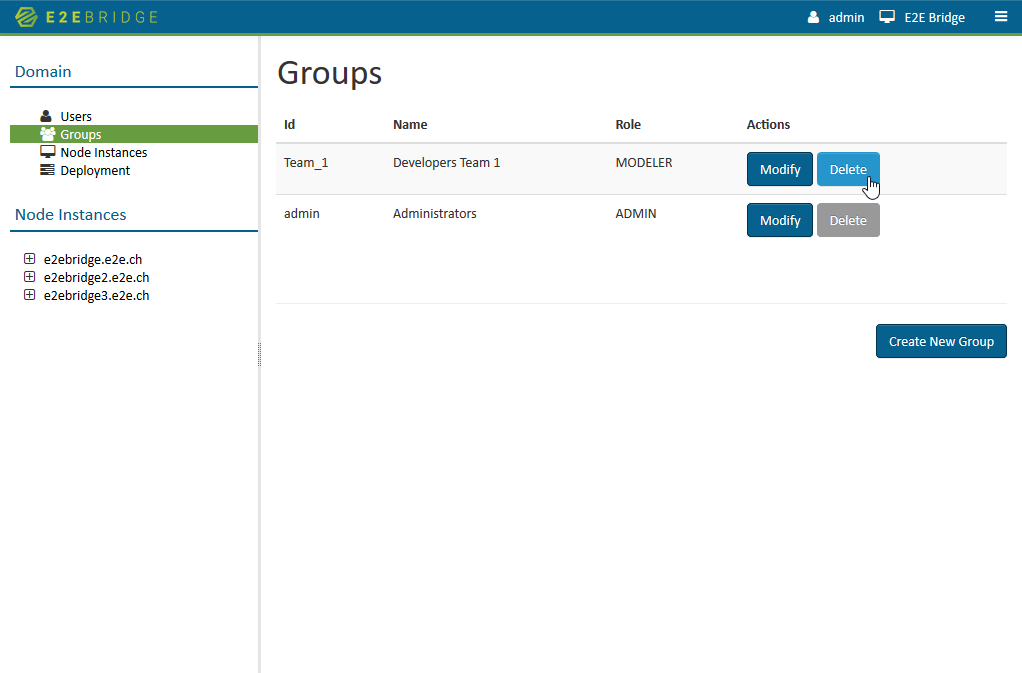1022x673 pixels.
Task: Click the Name column header
Action: coord(410,124)
